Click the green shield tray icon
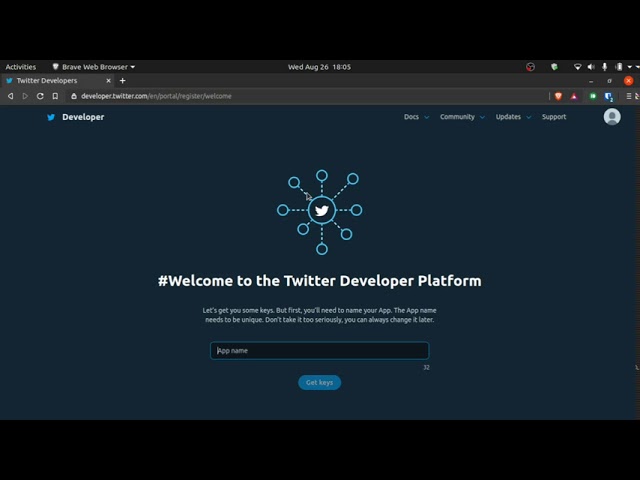This screenshot has height=480, width=640. coord(554,67)
